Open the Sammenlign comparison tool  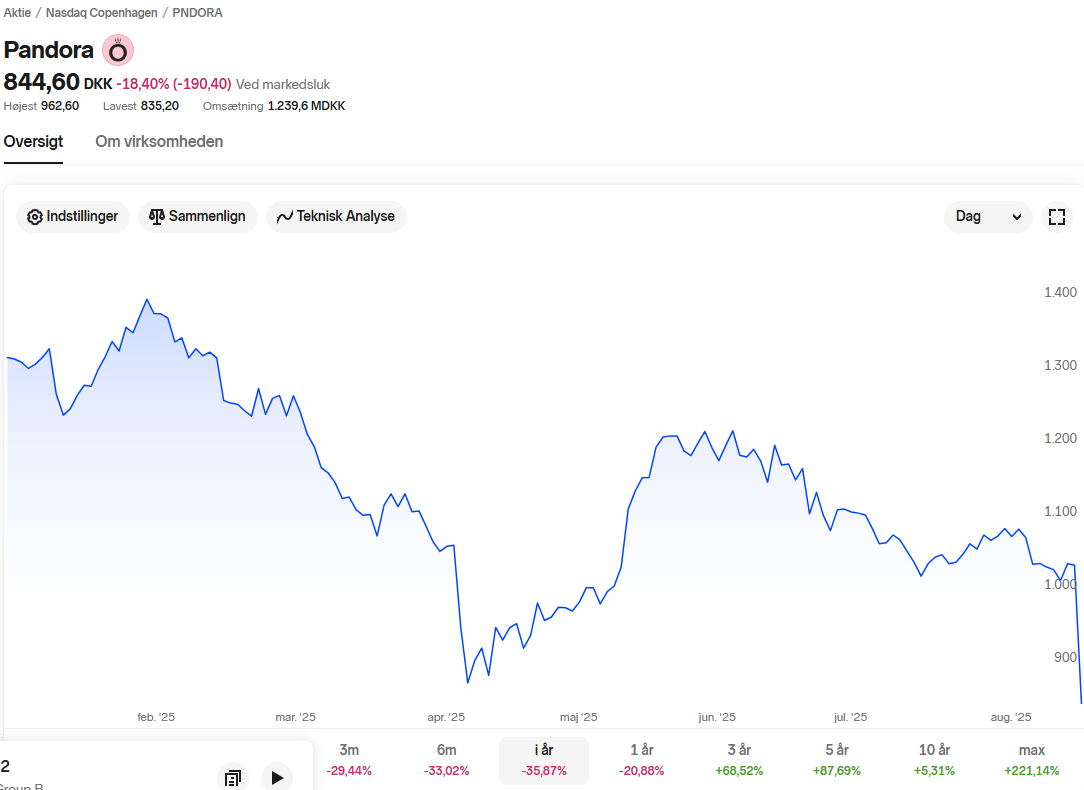[198, 216]
